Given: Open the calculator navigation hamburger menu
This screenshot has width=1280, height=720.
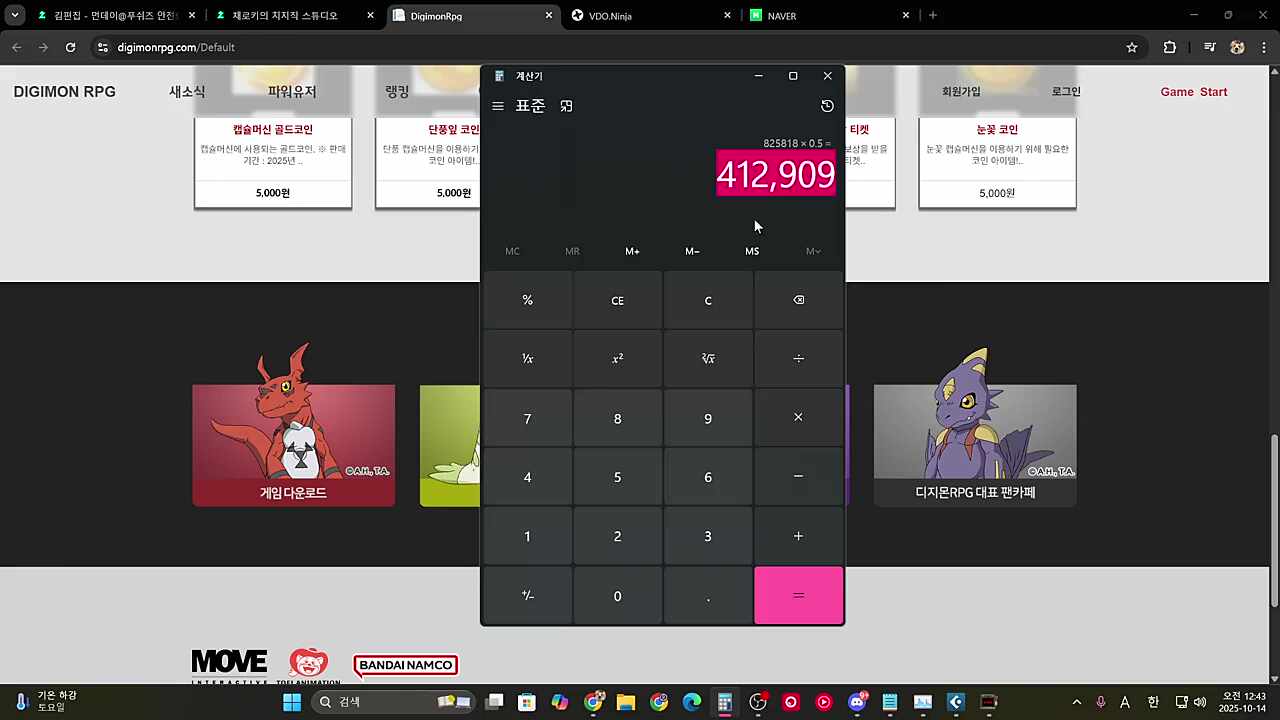Looking at the screenshot, I should pos(498,106).
